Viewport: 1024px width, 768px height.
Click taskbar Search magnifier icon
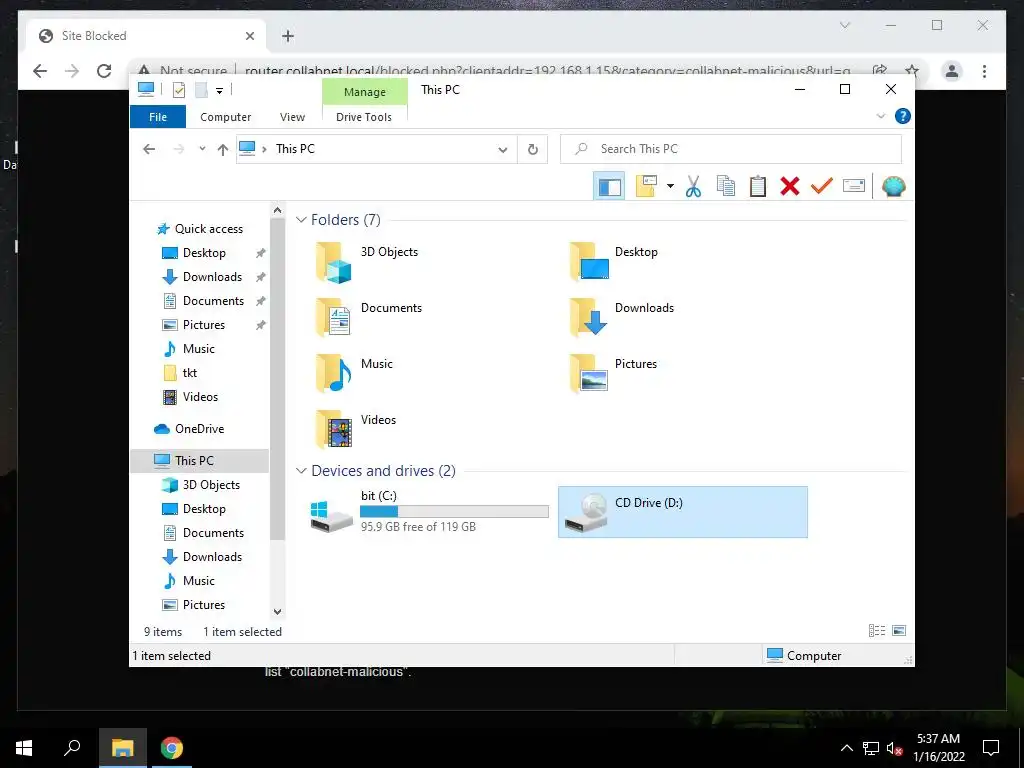coord(72,748)
